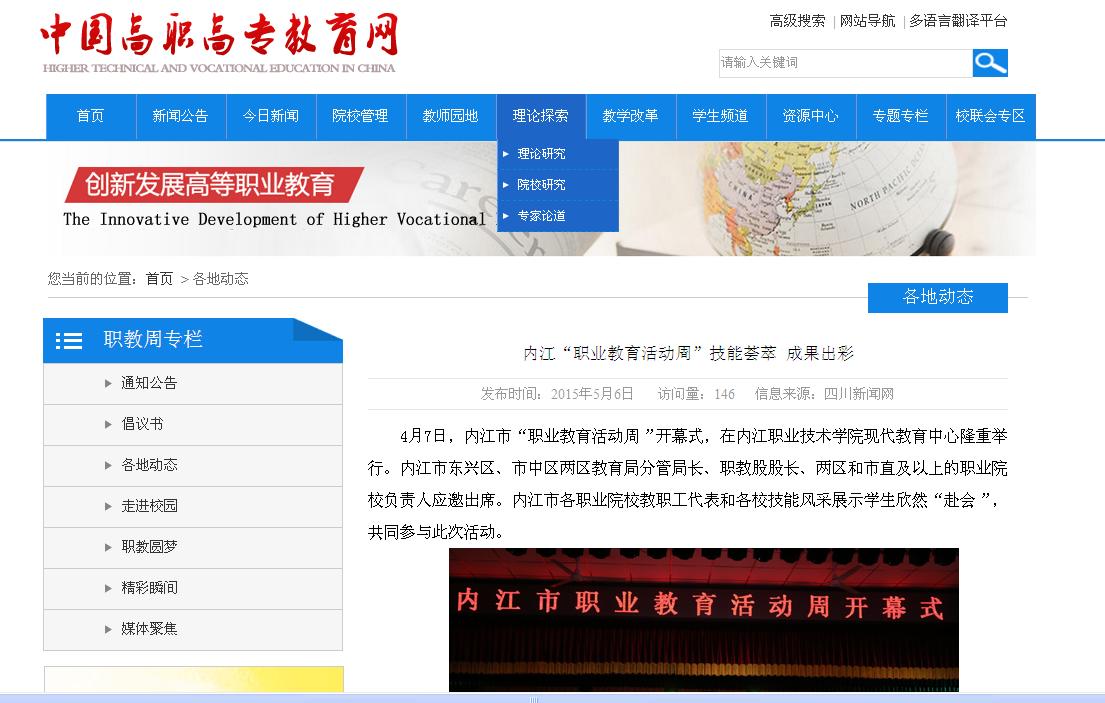1105x703 pixels.
Task: Select 学生频道 in the nav bar
Action: (721, 116)
